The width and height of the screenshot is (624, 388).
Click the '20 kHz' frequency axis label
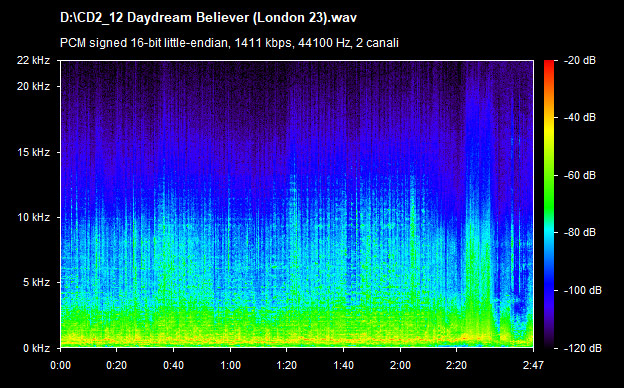[33, 86]
